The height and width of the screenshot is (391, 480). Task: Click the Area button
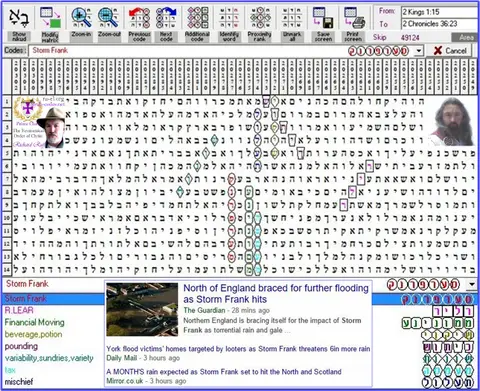coord(466,37)
